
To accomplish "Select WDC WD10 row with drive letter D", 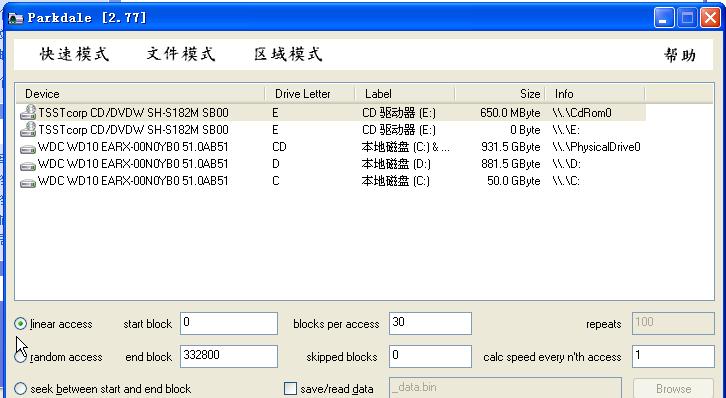I will pyautogui.click(x=331, y=164).
